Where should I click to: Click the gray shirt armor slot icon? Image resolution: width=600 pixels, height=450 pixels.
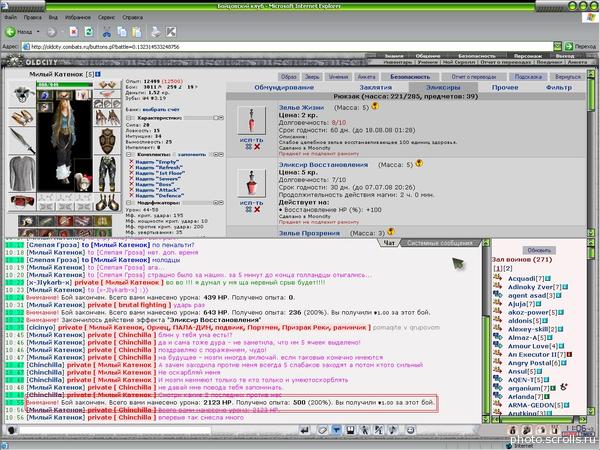click(22, 174)
